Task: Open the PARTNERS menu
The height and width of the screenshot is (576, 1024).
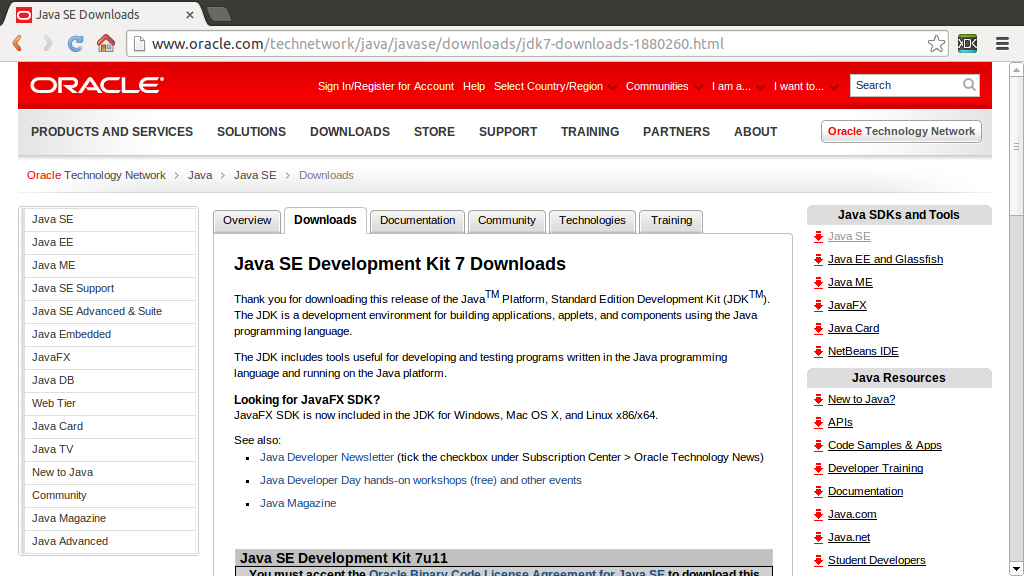Action: (676, 132)
